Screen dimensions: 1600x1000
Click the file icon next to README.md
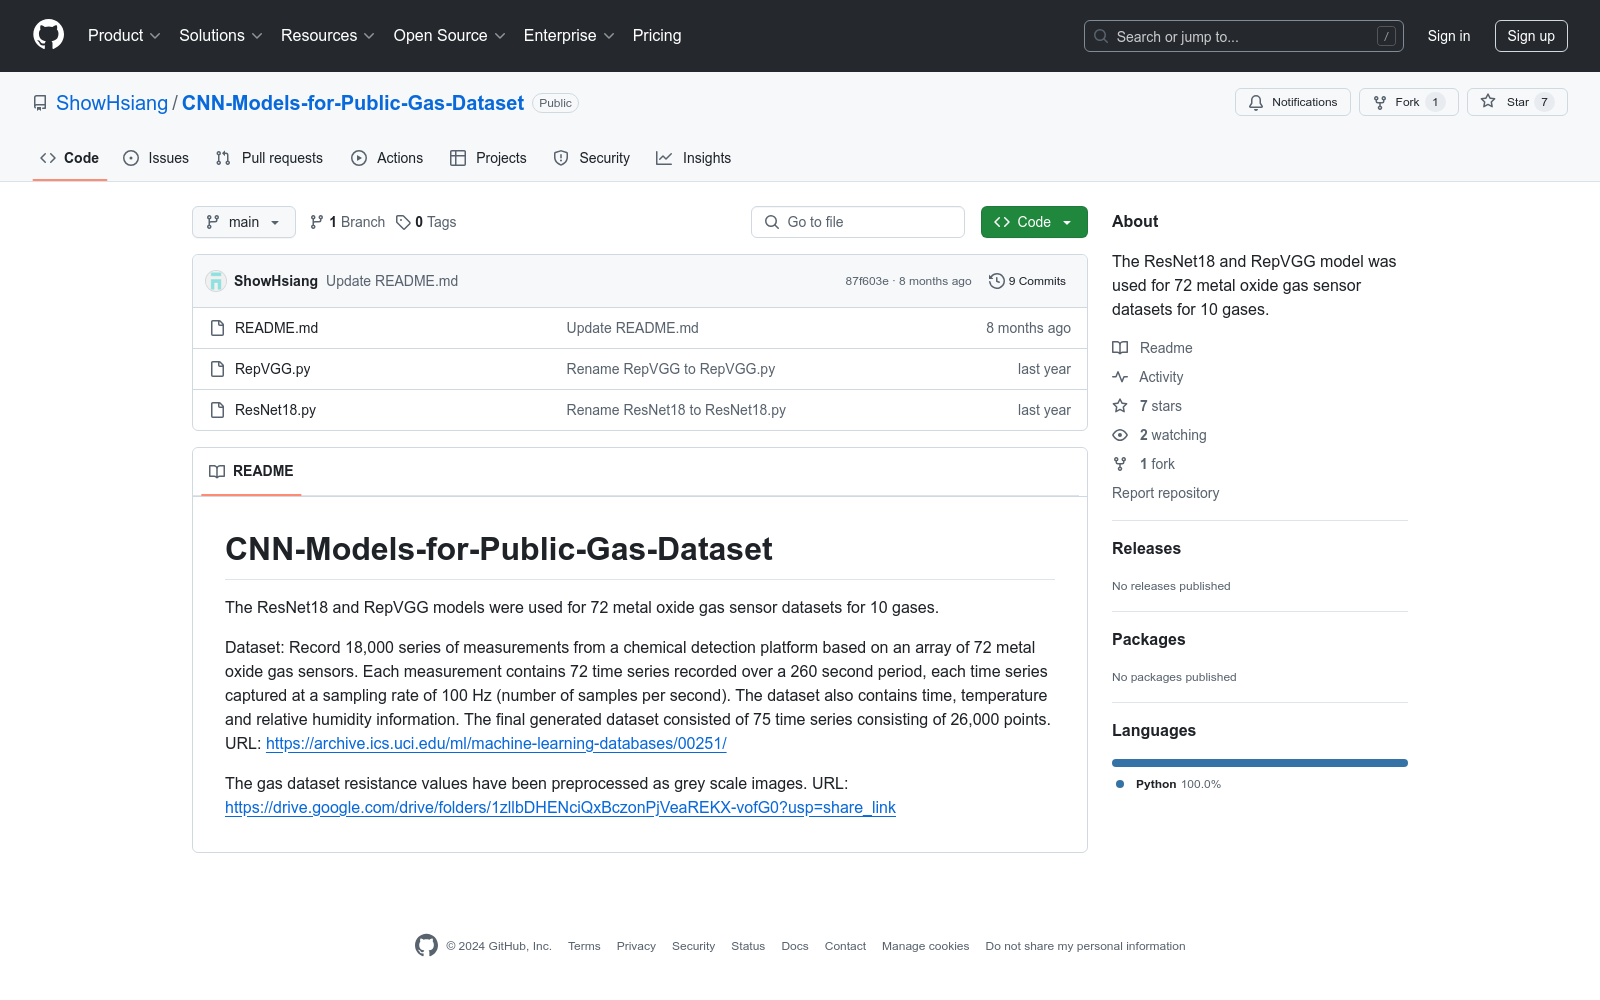click(x=217, y=328)
